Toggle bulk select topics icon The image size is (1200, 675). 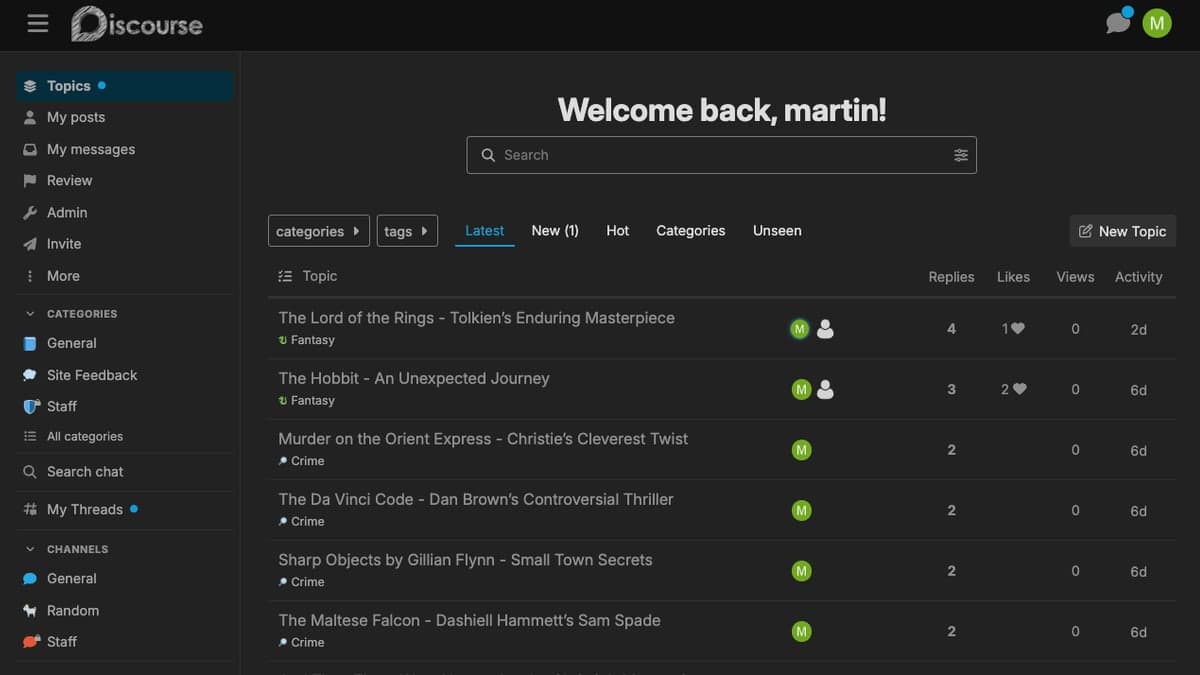point(285,277)
